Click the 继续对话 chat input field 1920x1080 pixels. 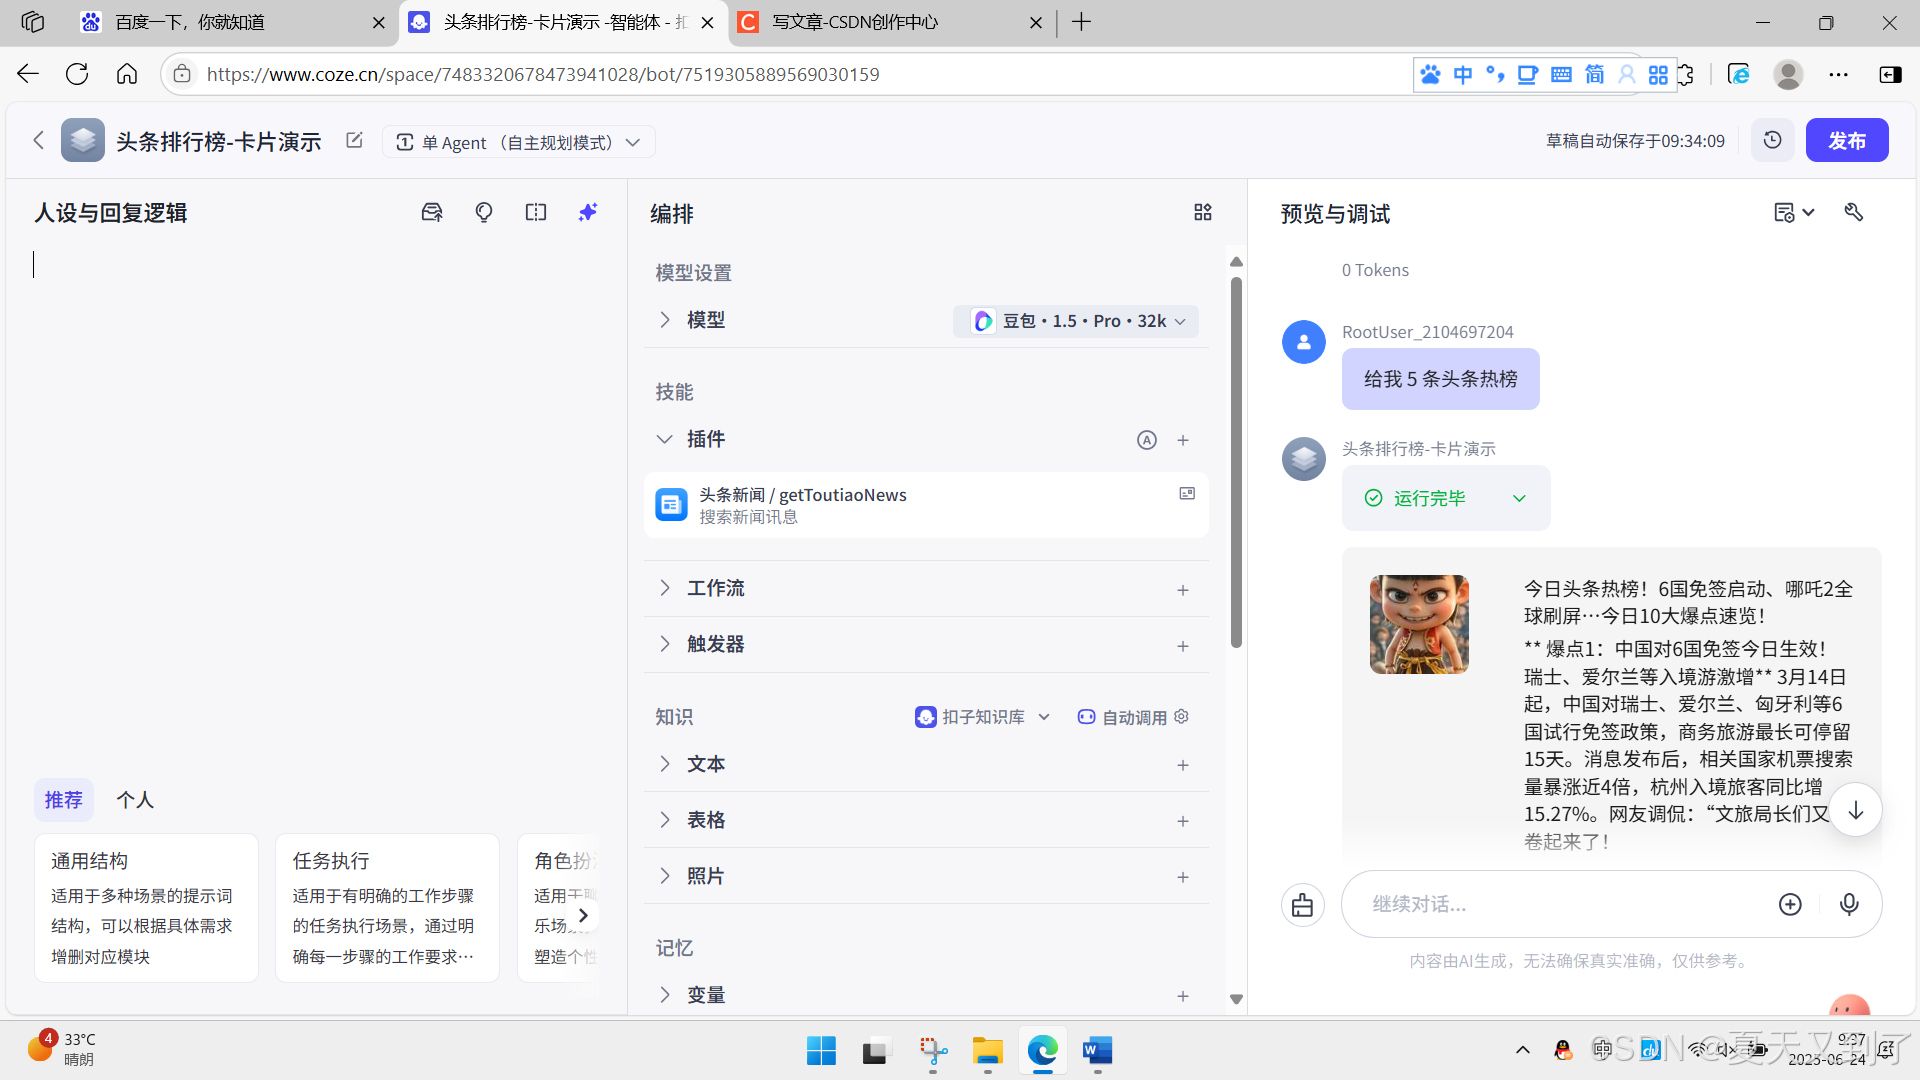1560,904
